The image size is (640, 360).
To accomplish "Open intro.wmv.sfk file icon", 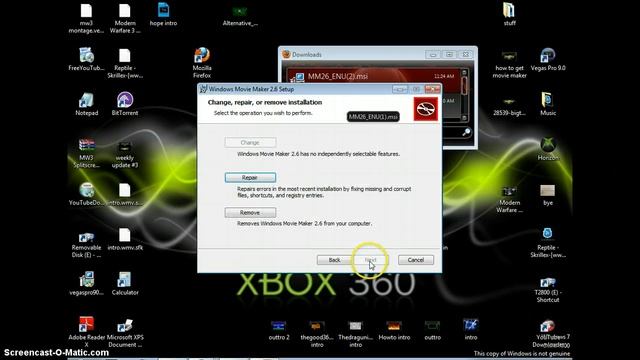I will point(124,235).
